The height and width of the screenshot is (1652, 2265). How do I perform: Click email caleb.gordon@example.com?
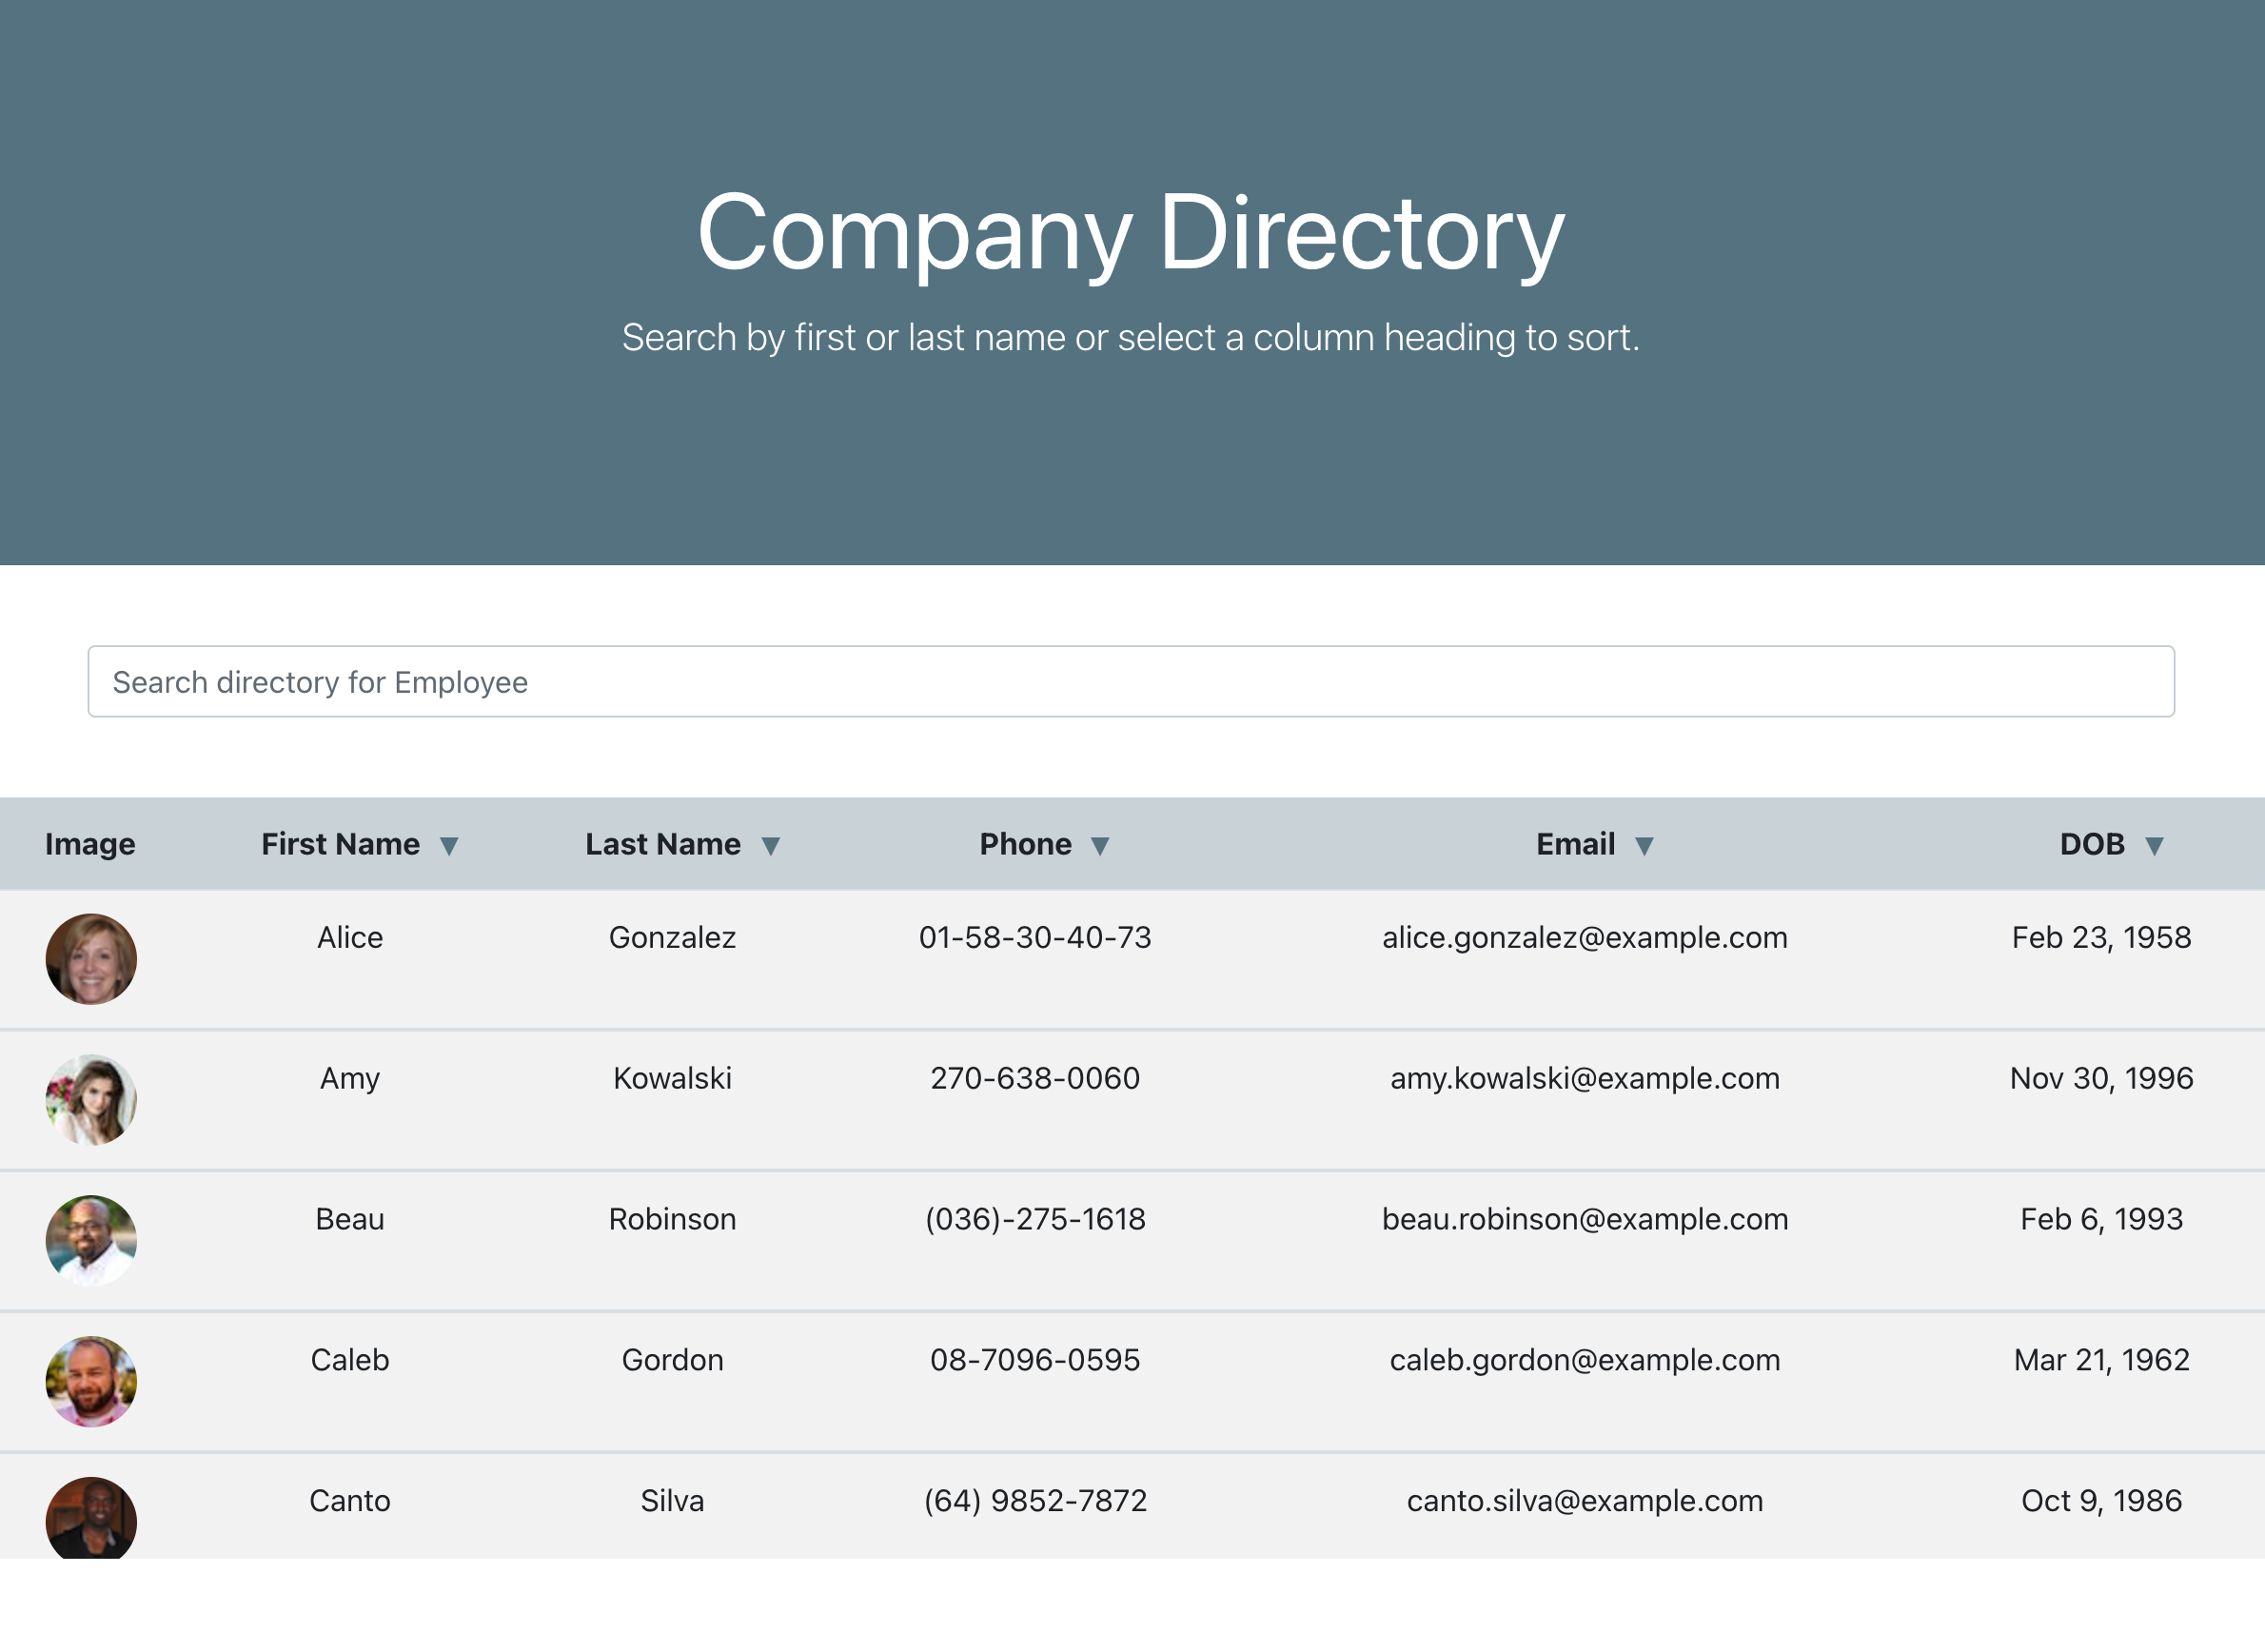pyautogui.click(x=1585, y=1360)
